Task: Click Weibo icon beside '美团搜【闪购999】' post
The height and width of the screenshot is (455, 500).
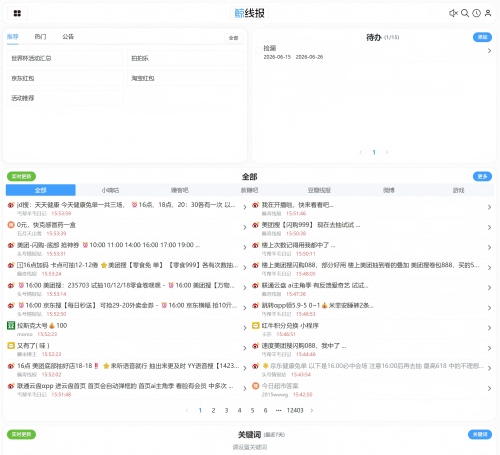Action: 255,225
